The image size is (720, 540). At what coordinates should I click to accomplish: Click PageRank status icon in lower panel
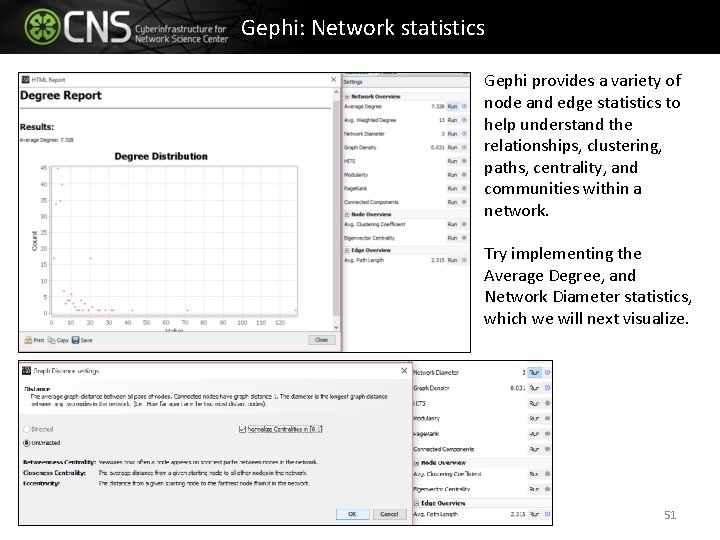pos(547,433)
